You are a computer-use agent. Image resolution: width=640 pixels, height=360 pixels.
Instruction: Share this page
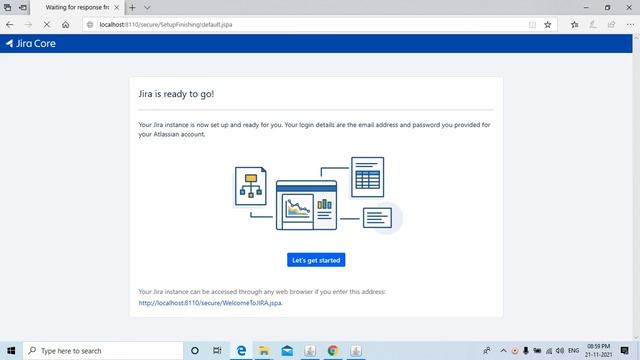611,24
